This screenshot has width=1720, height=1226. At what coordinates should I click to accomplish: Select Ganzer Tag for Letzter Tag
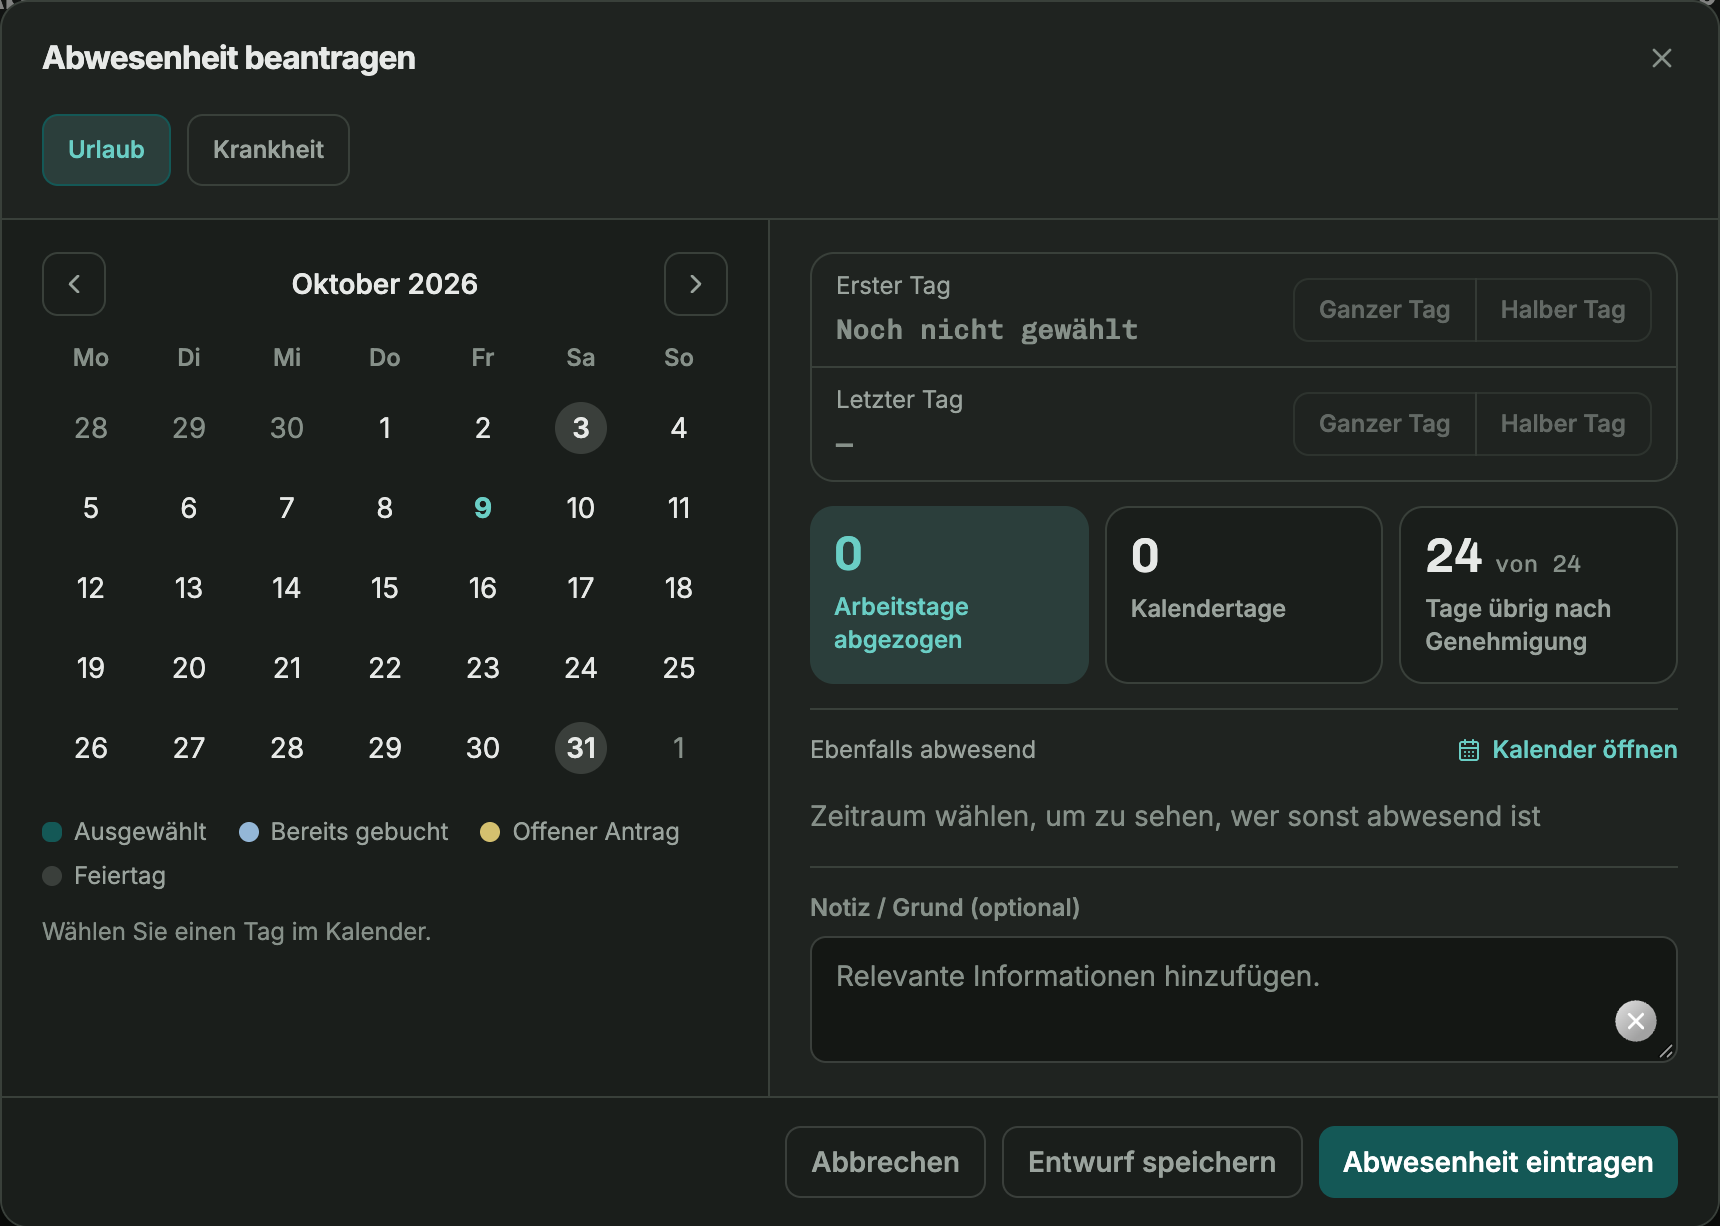pyautogui.click(x=1384, y=424)
